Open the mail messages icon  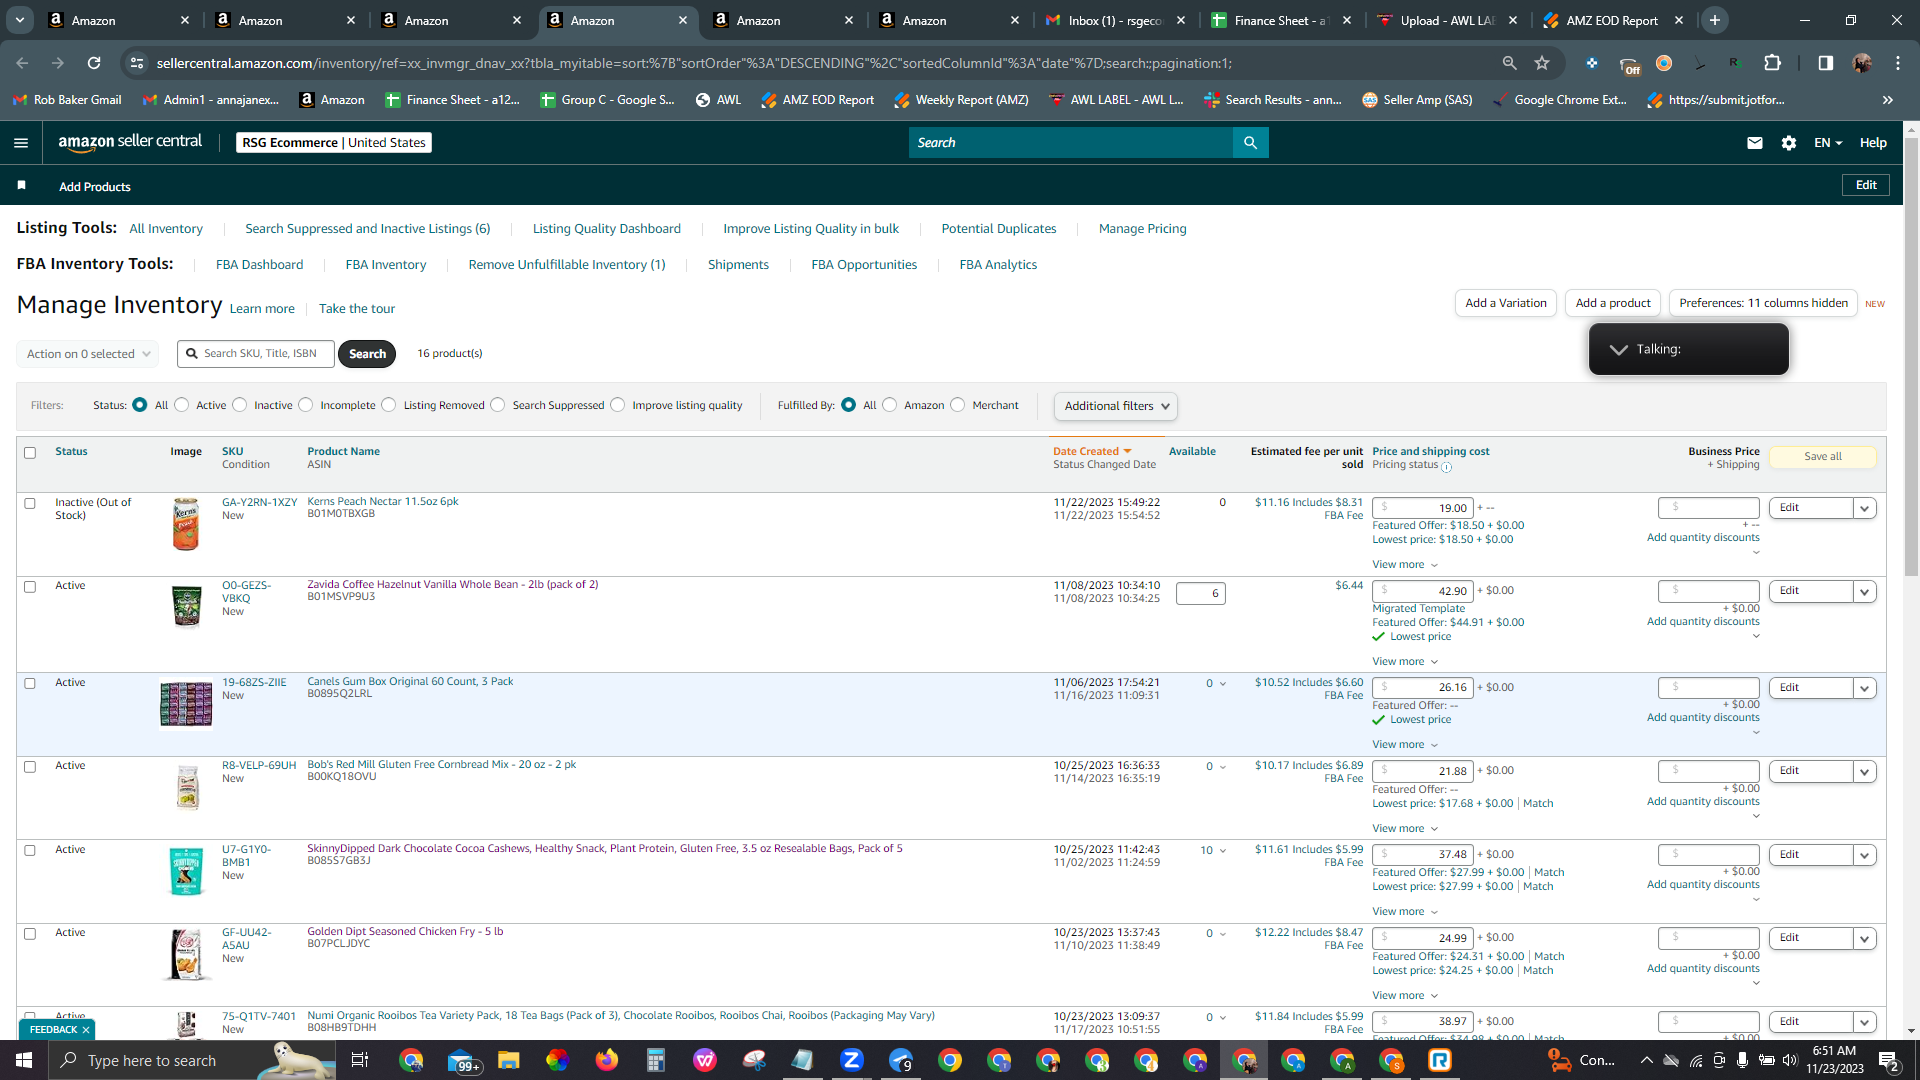(x=1755, y=143)
